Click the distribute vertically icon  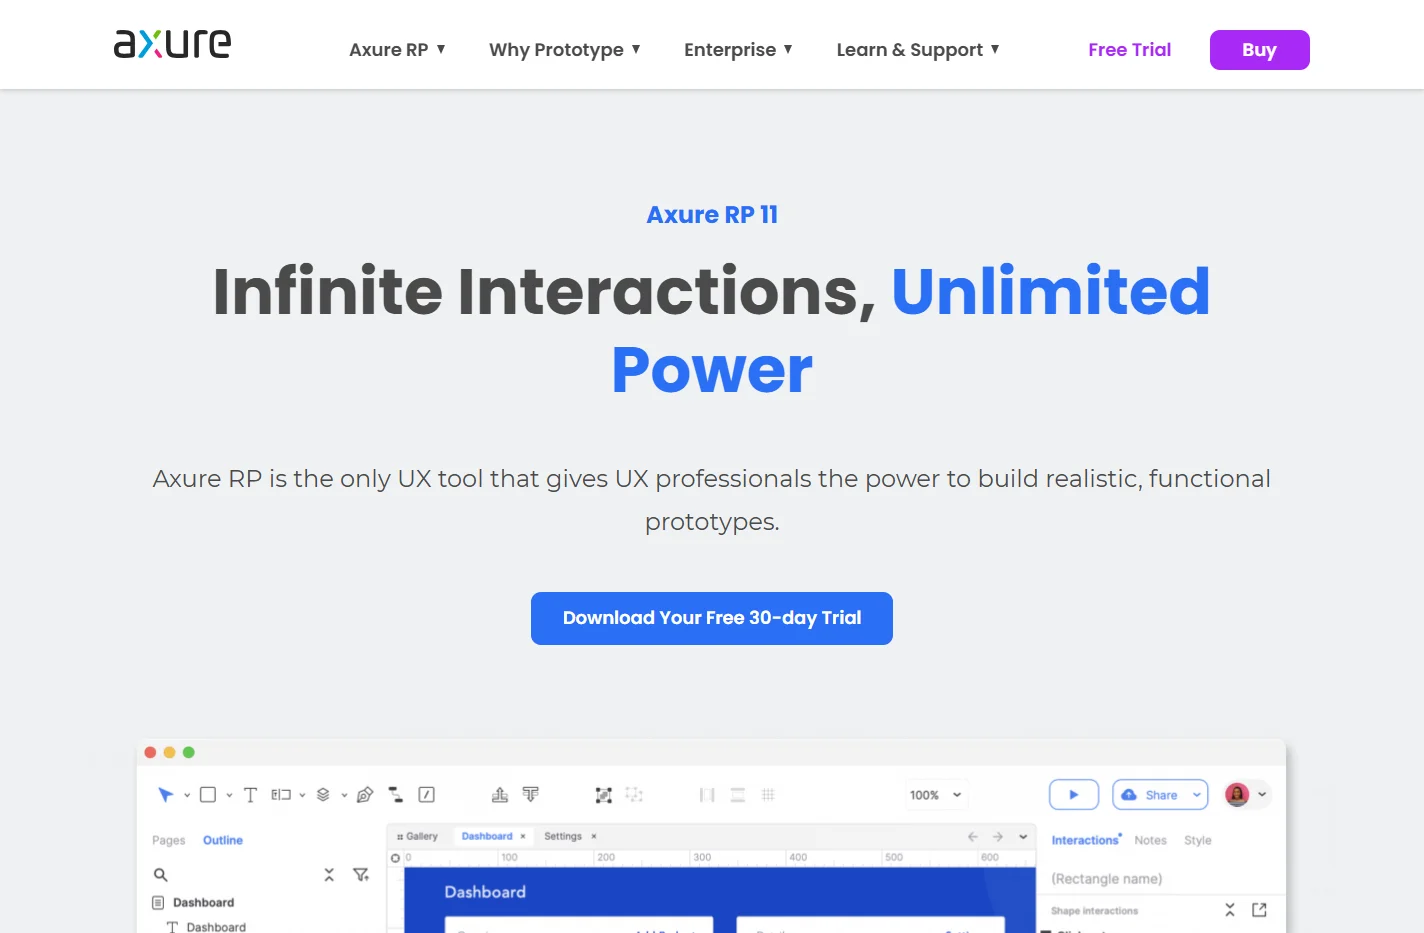point(738,795)
